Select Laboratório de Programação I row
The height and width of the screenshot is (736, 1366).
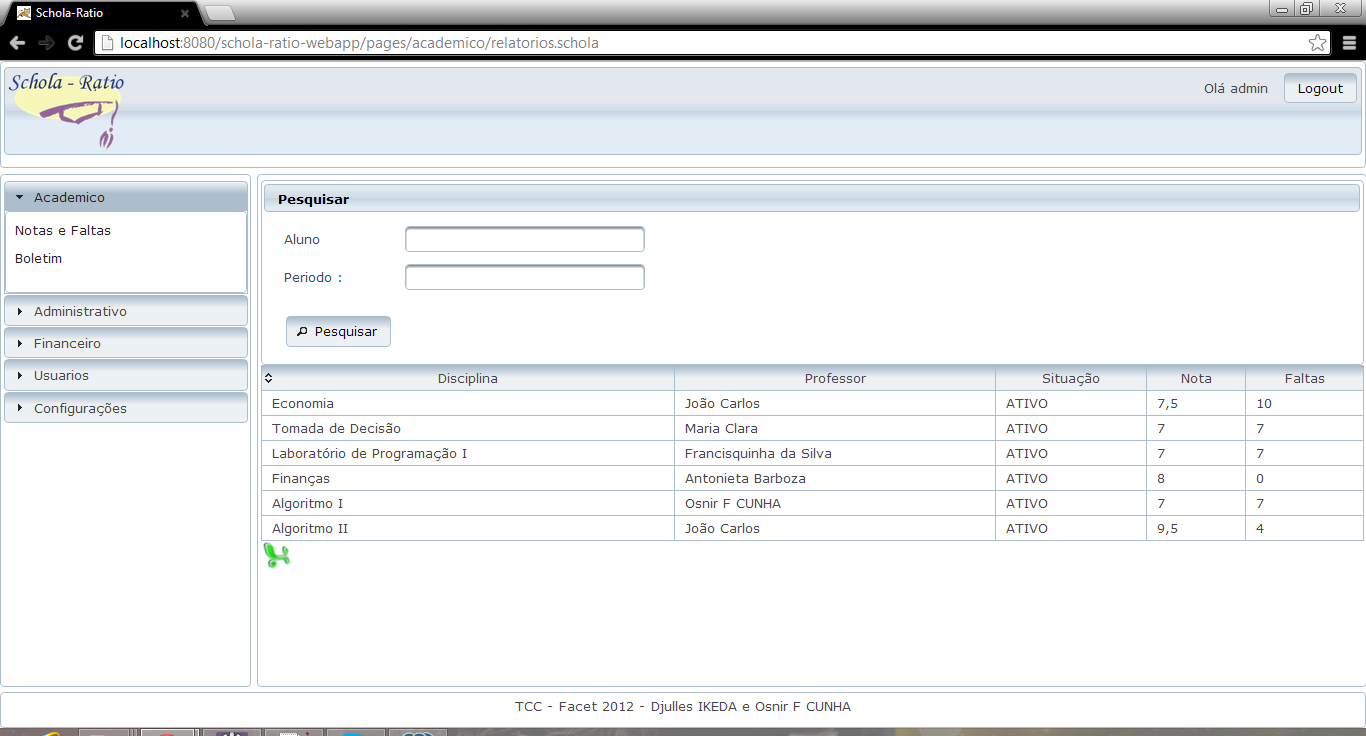click(813, 453)
